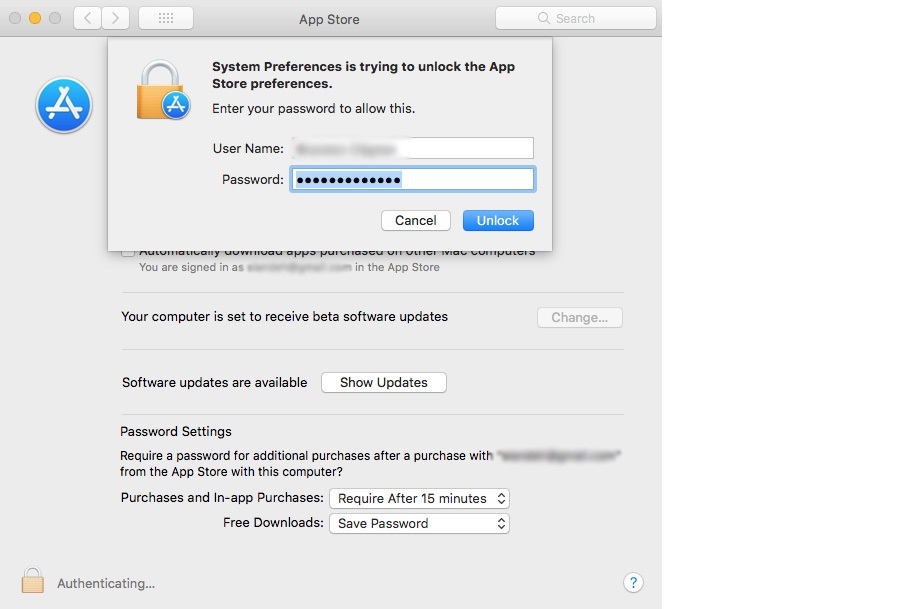Focus the Password field
Image resolution: width=905 pixels, height=609 pixels.
point(413,180)
